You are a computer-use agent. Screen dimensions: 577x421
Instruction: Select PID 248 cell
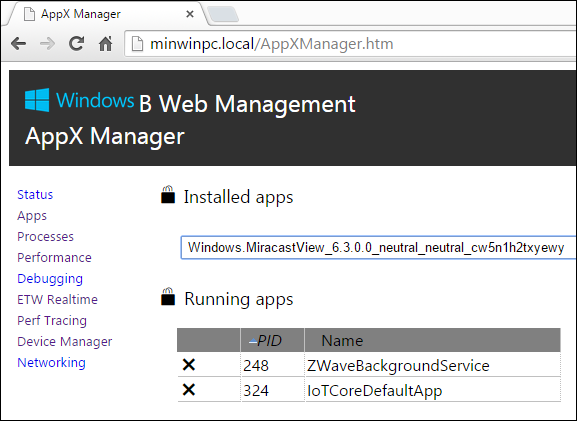(x=272, y=365)
